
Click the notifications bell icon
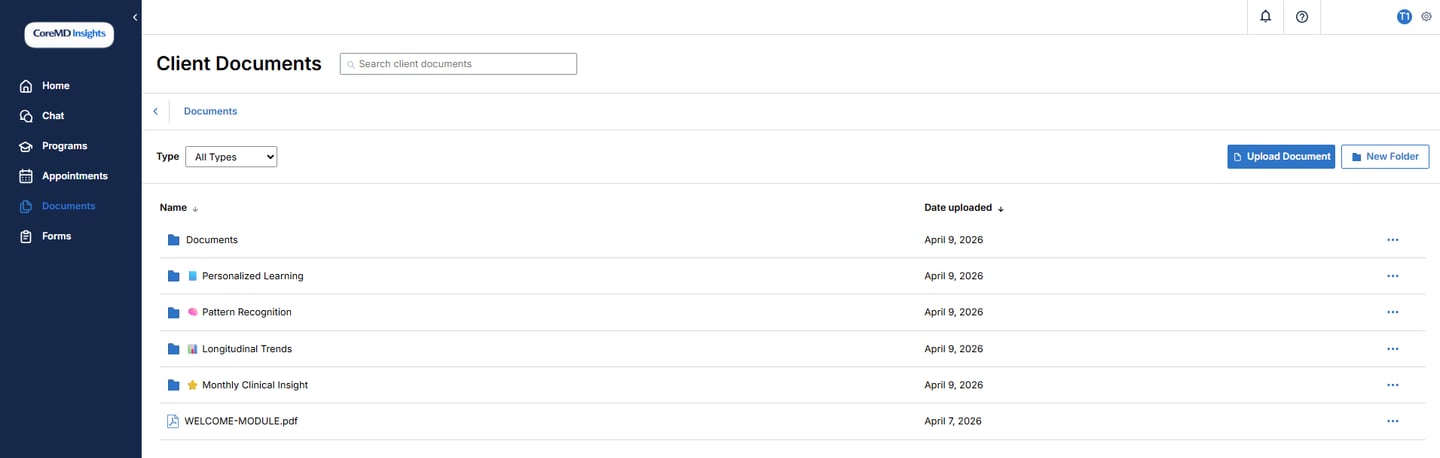(x=1265, y=17)
